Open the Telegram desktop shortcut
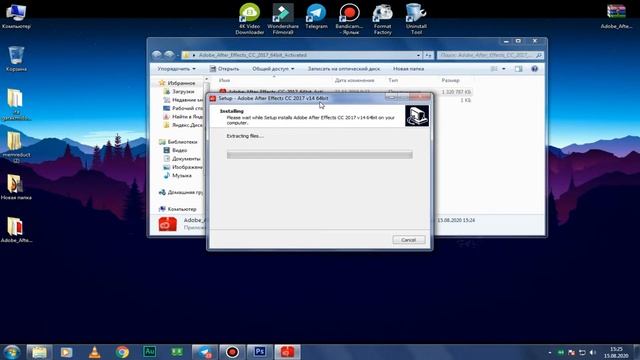This screenshot has width=640, height=360. tap(316, 16)
